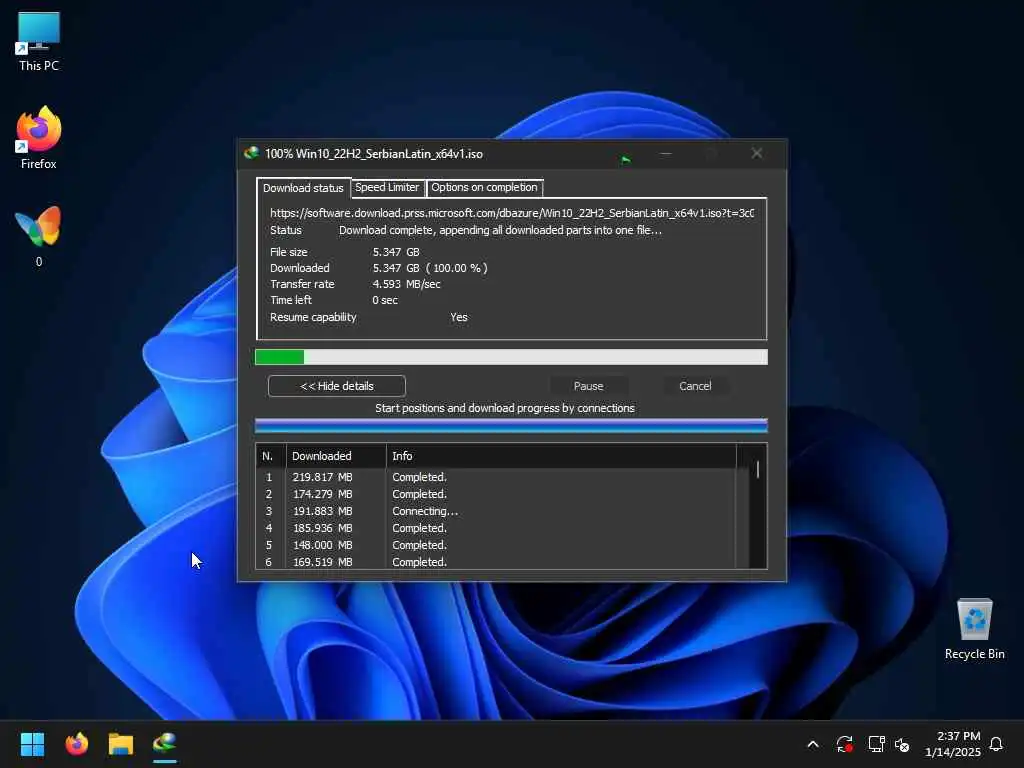Image resolution: width=1024 pixels, height=768 pixels.
Task: Switch to the Speed Limiter tab
Action: [387, 187]
